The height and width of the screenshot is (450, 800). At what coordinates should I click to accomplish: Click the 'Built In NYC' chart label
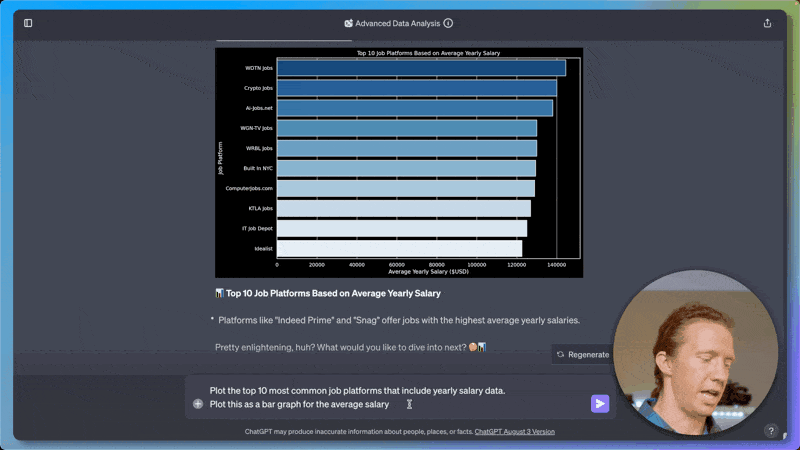[x=258, y=168]
